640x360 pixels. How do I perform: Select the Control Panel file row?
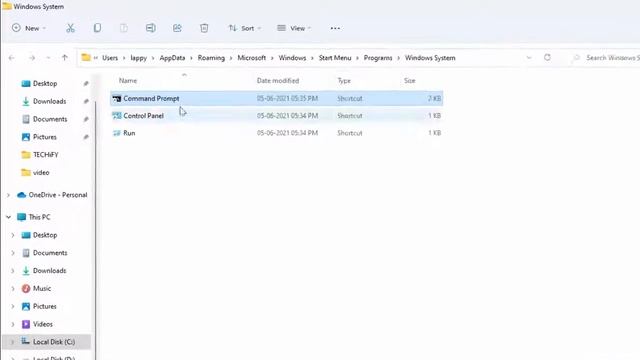[276, 116]
